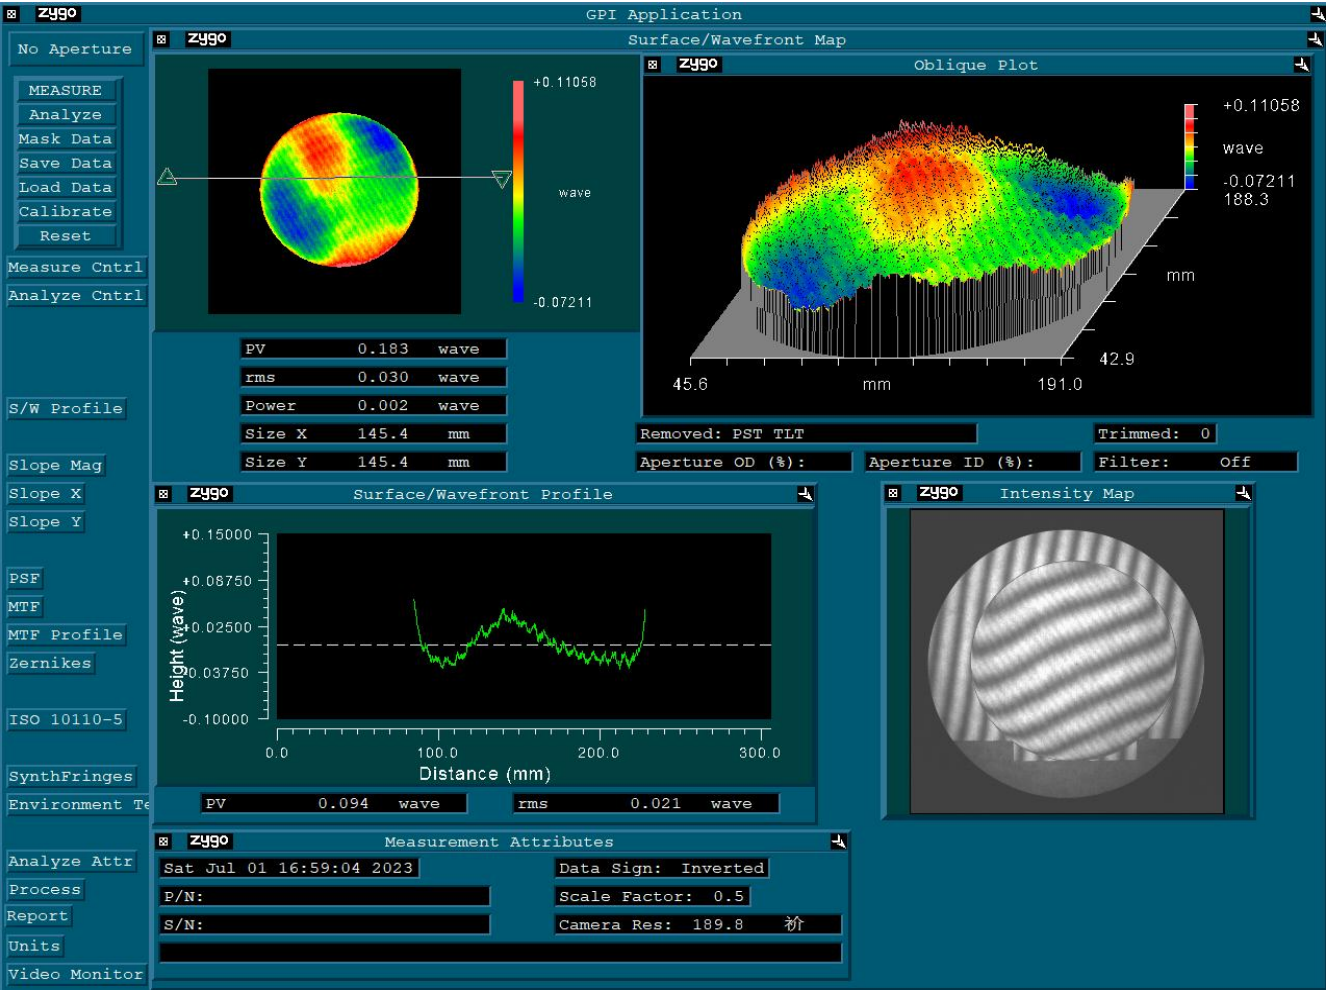Open the Environment window
This screenshot has height=993, width=1326.
coord(78,804)
